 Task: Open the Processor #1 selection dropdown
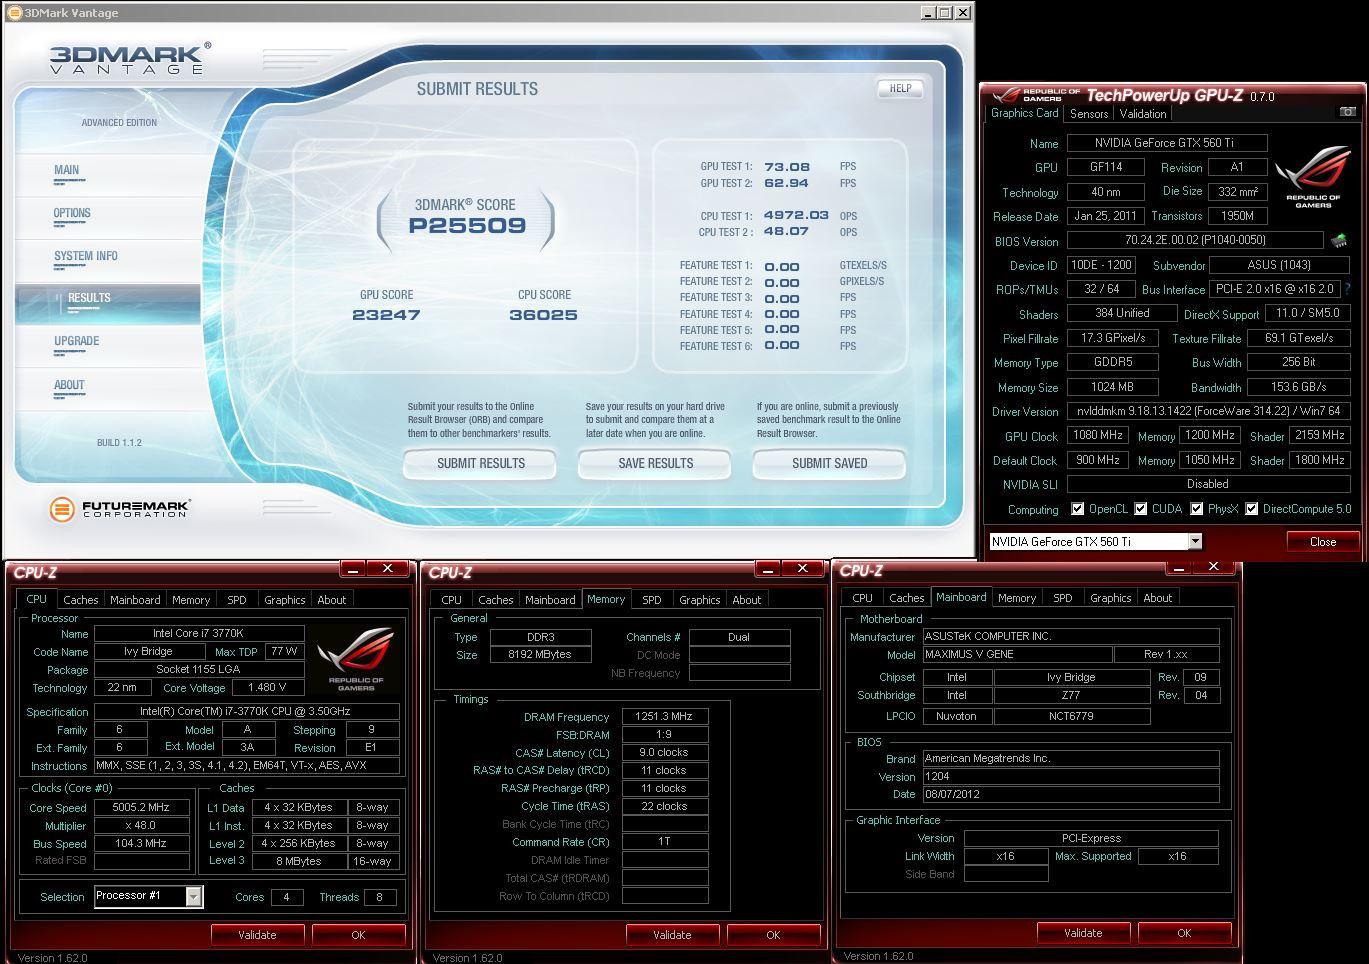(x=193, y=896)
